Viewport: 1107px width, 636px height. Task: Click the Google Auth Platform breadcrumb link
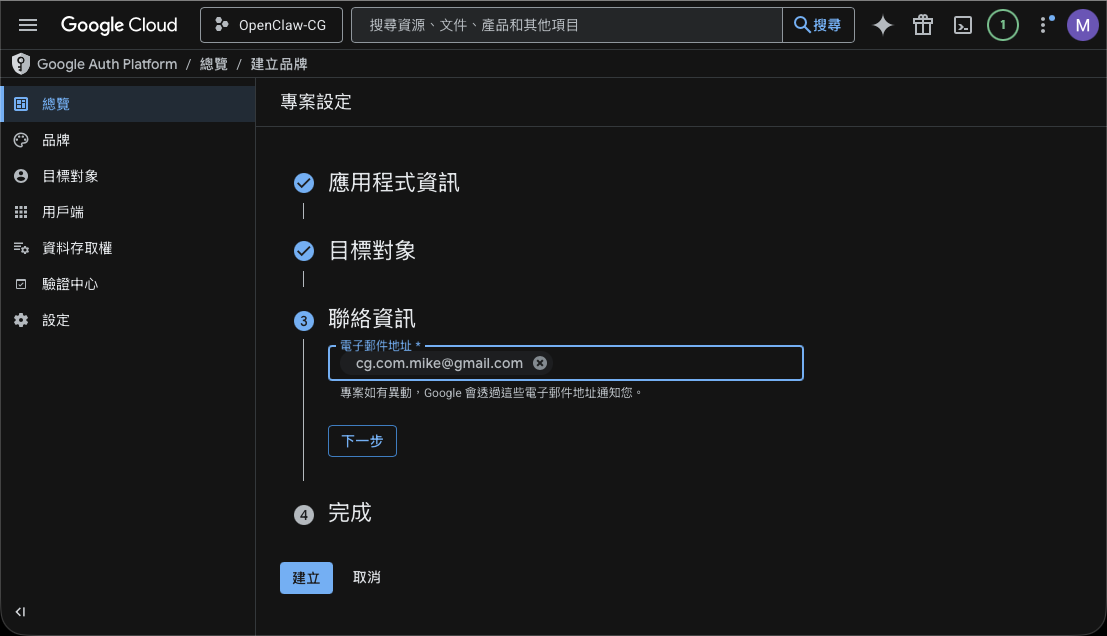click(x=107, y=64)
